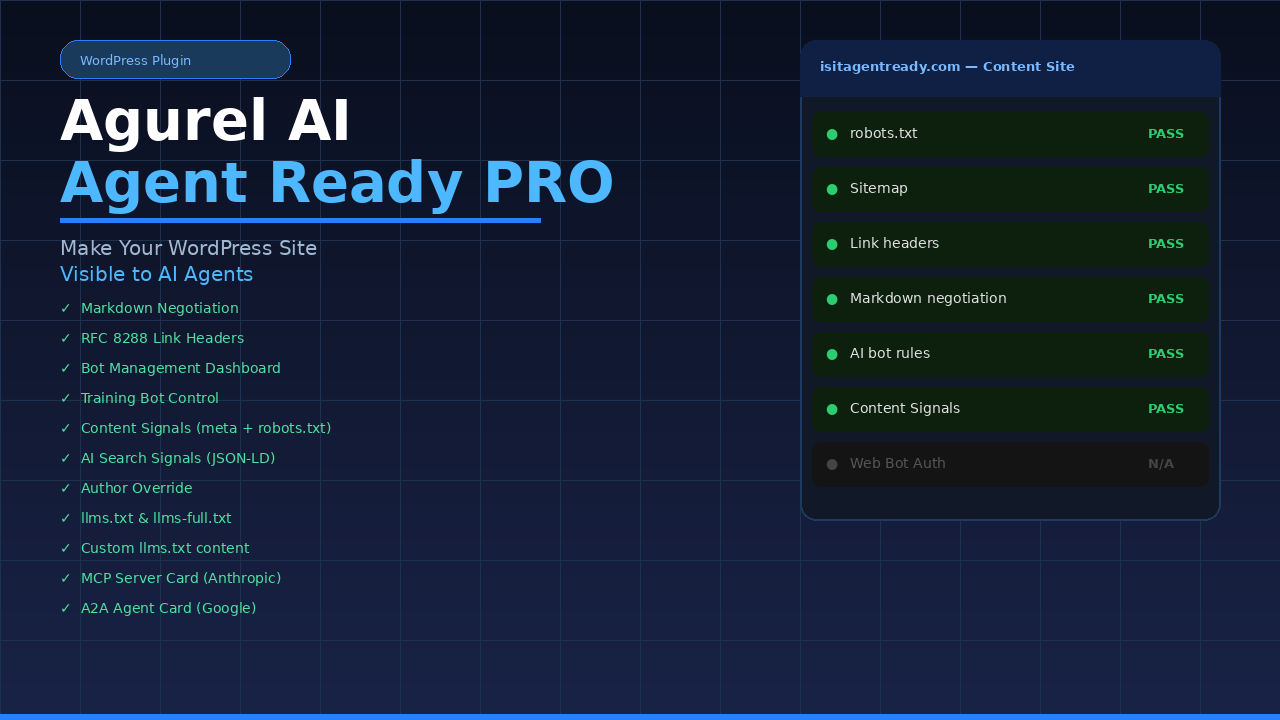Click the WordPress Plugin badge
The height and width of the screenshot is (720, 1280).
[x=175, y=60]
